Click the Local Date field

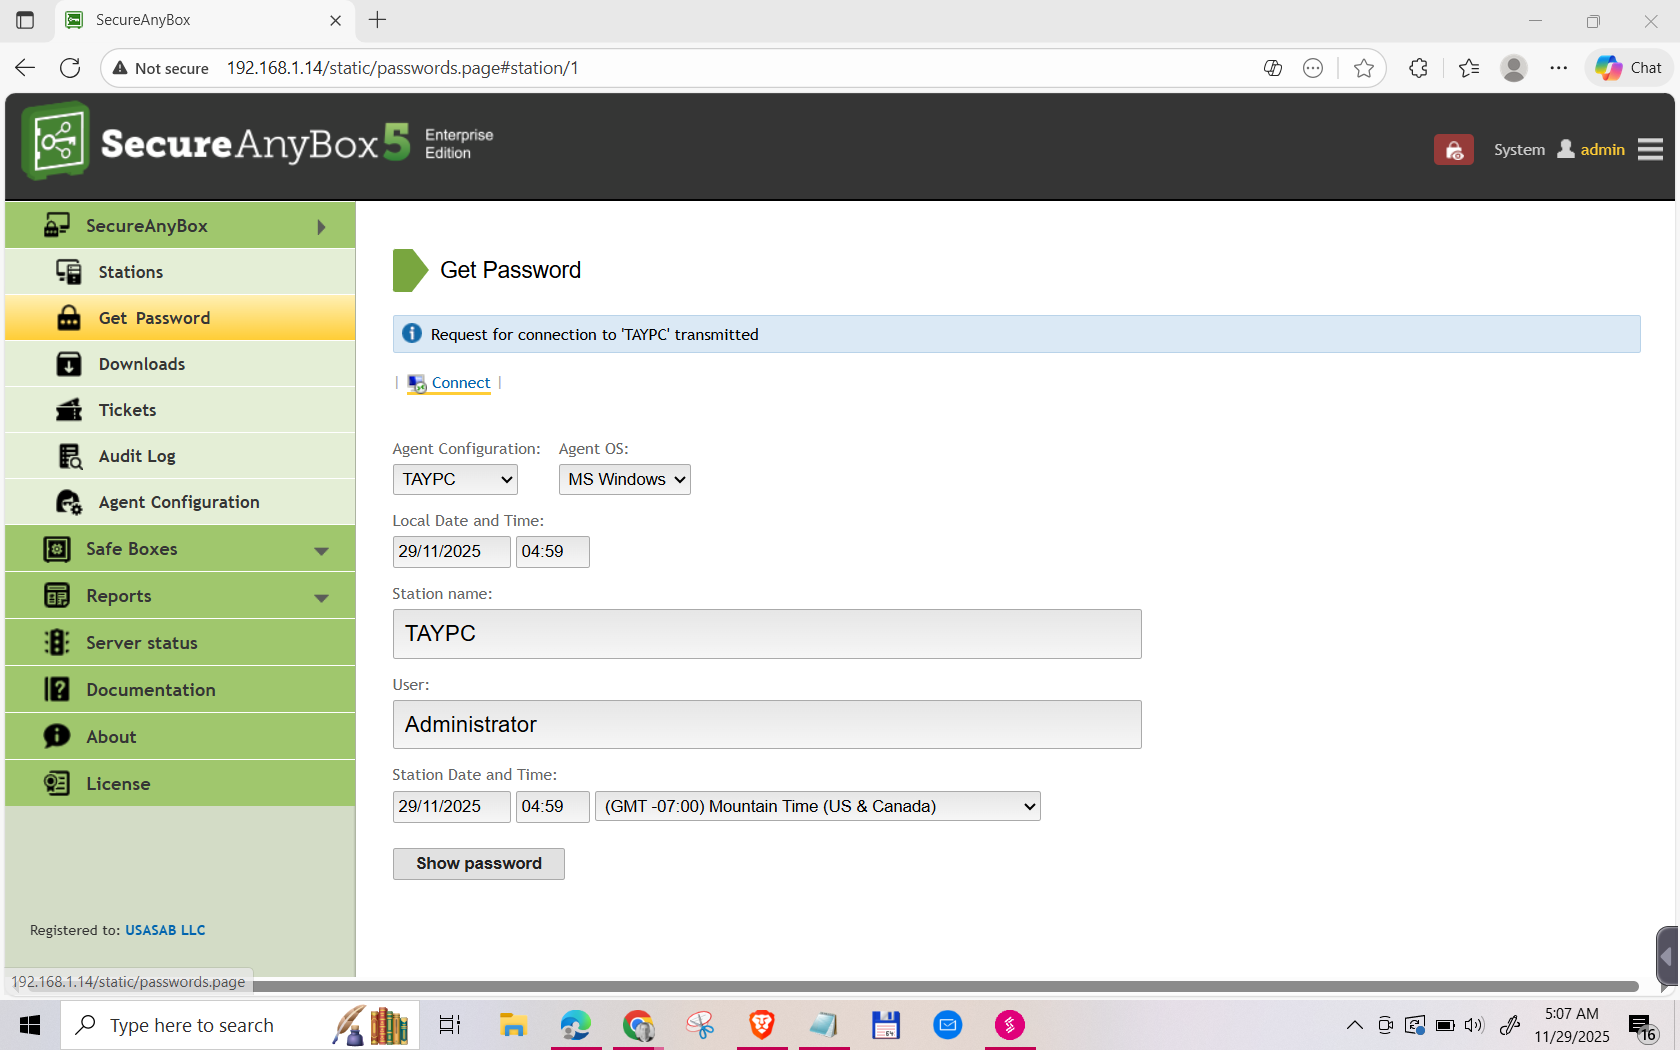pos(451,552)
